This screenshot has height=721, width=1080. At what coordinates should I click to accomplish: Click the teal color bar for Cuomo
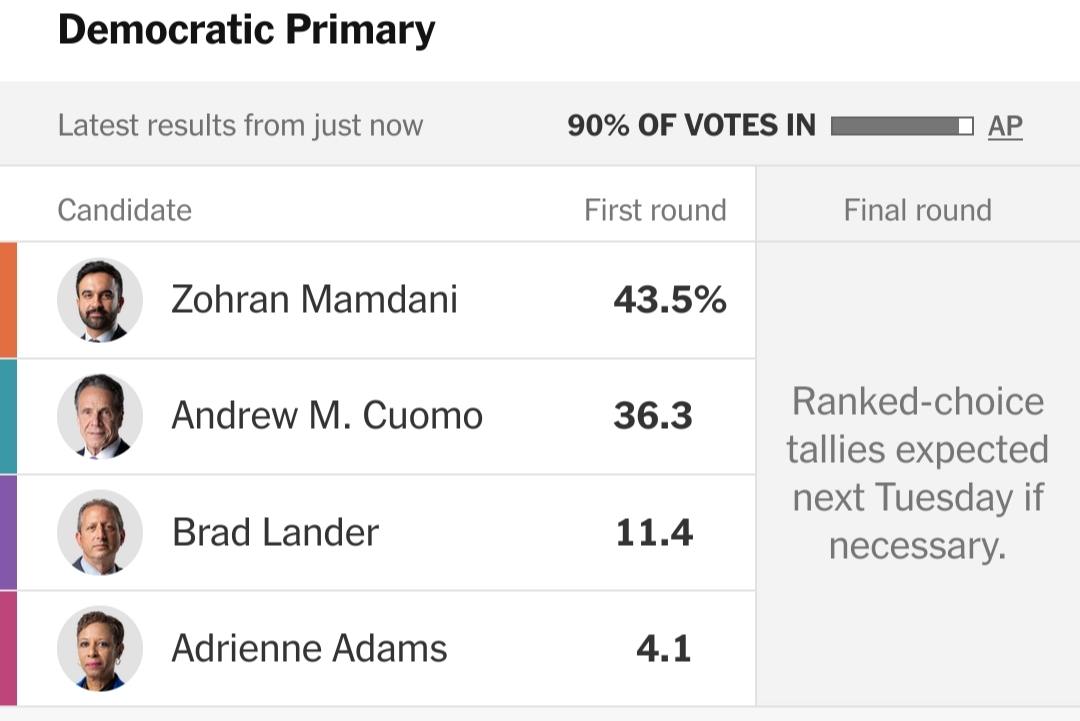(8, 416)
